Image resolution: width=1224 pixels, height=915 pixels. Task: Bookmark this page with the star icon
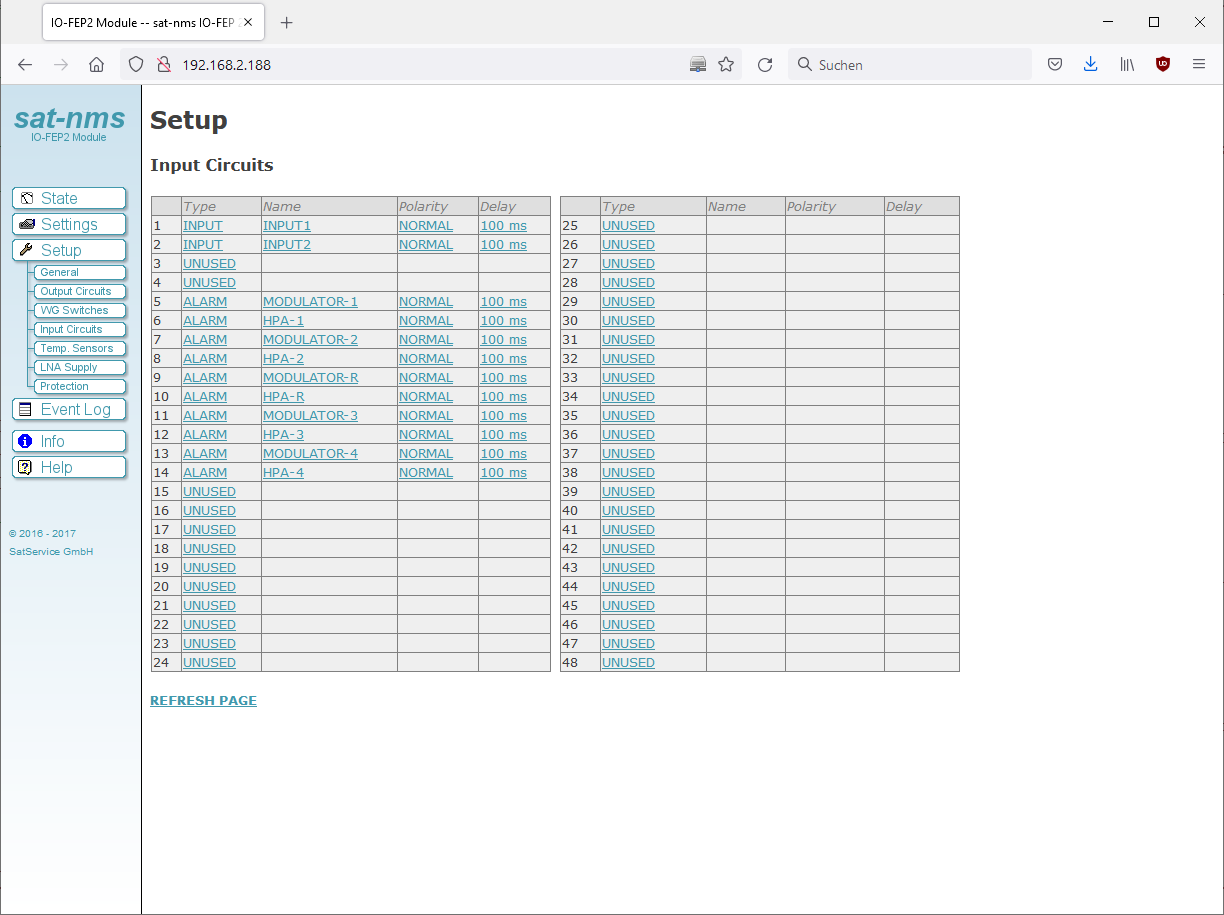click(726, 65)
